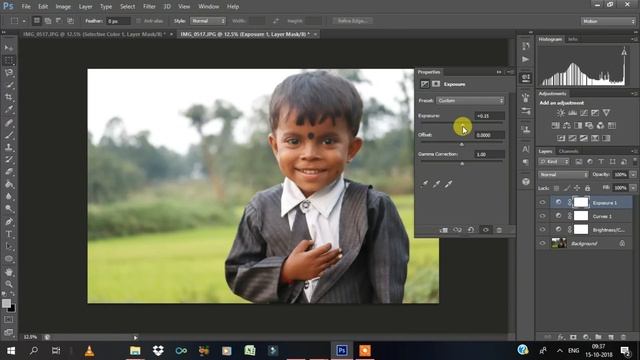Click the Gamma Correction slider handle

[462, 164]
